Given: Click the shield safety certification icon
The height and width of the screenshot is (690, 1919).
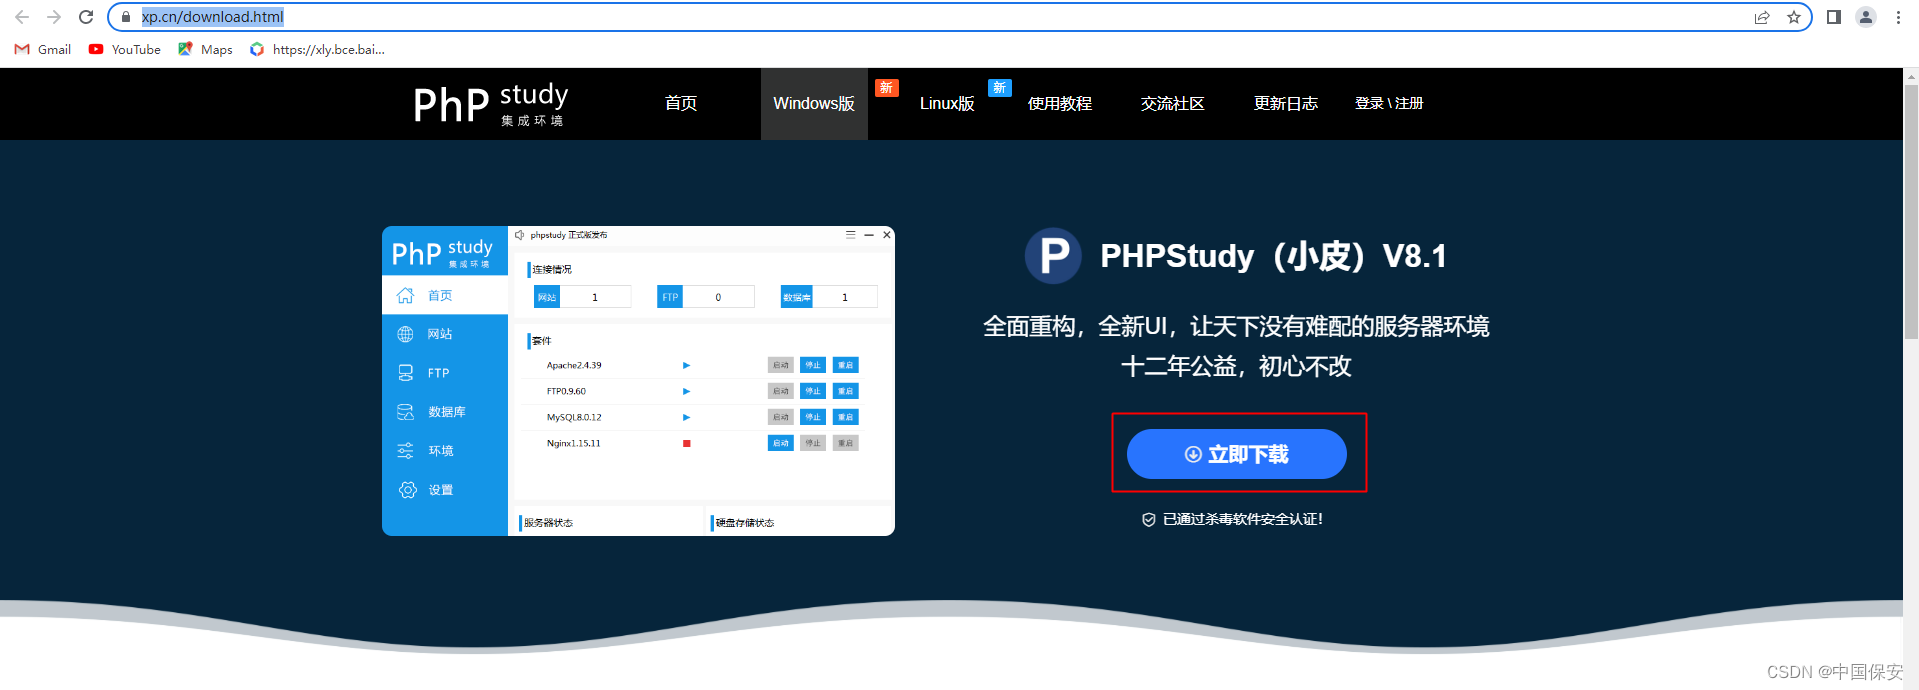Looking at the screenshot, I should click(1149, 519).
